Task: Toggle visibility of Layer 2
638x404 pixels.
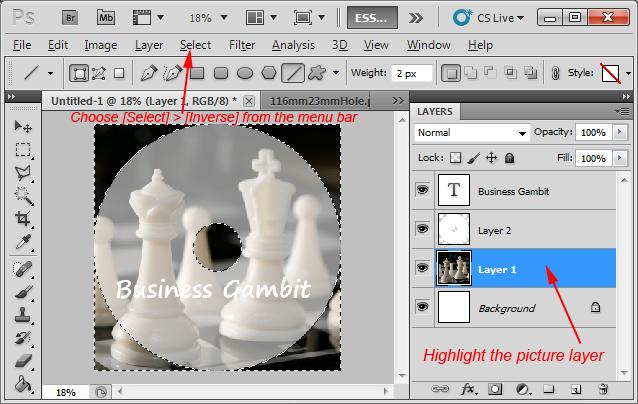Action: click(422, 230)
